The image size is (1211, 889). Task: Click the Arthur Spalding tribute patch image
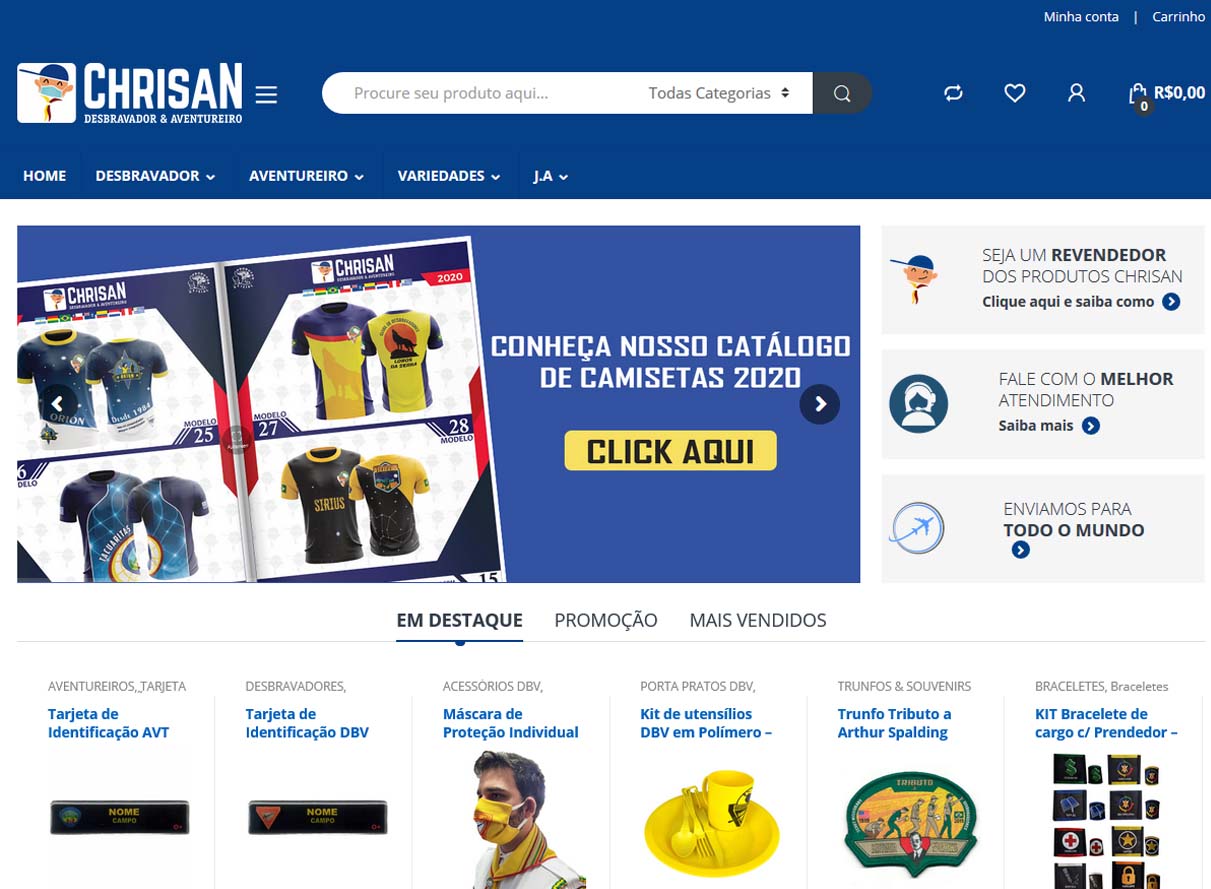click(909, 825)
